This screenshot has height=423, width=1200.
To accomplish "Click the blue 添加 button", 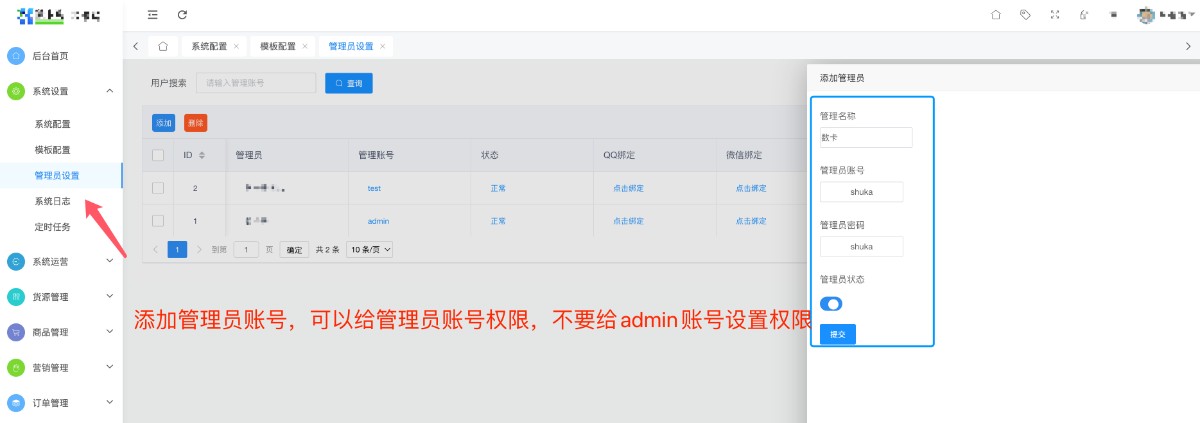I will 163,123.
